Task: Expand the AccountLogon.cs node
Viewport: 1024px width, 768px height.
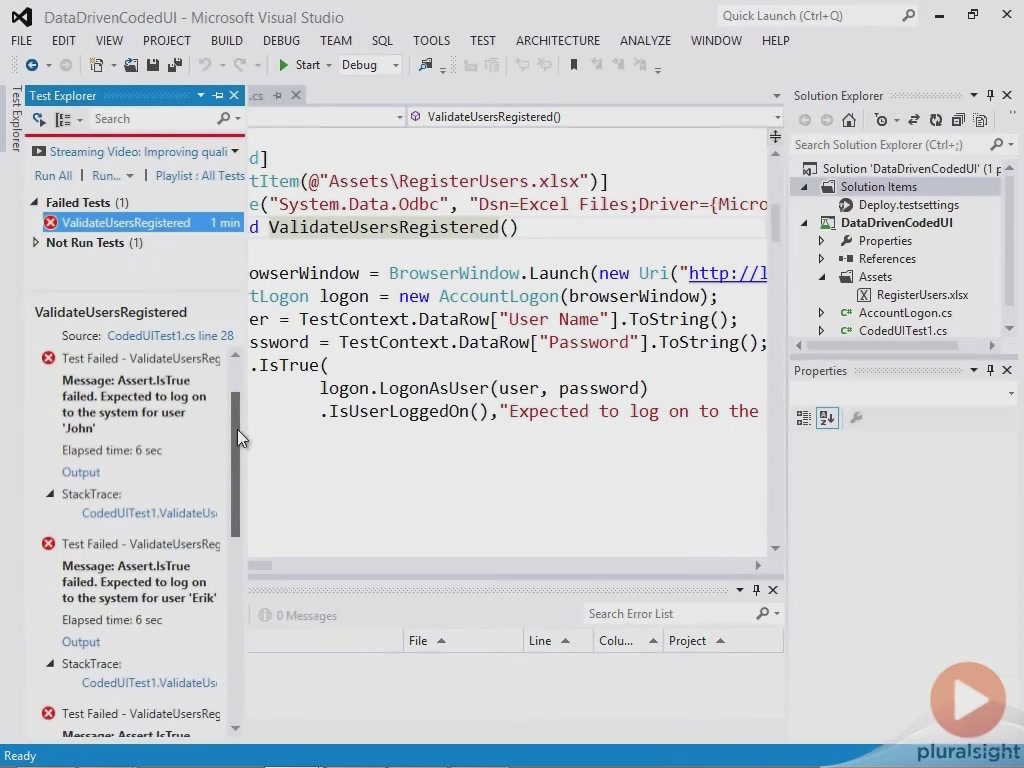Action: coord(822,313)
